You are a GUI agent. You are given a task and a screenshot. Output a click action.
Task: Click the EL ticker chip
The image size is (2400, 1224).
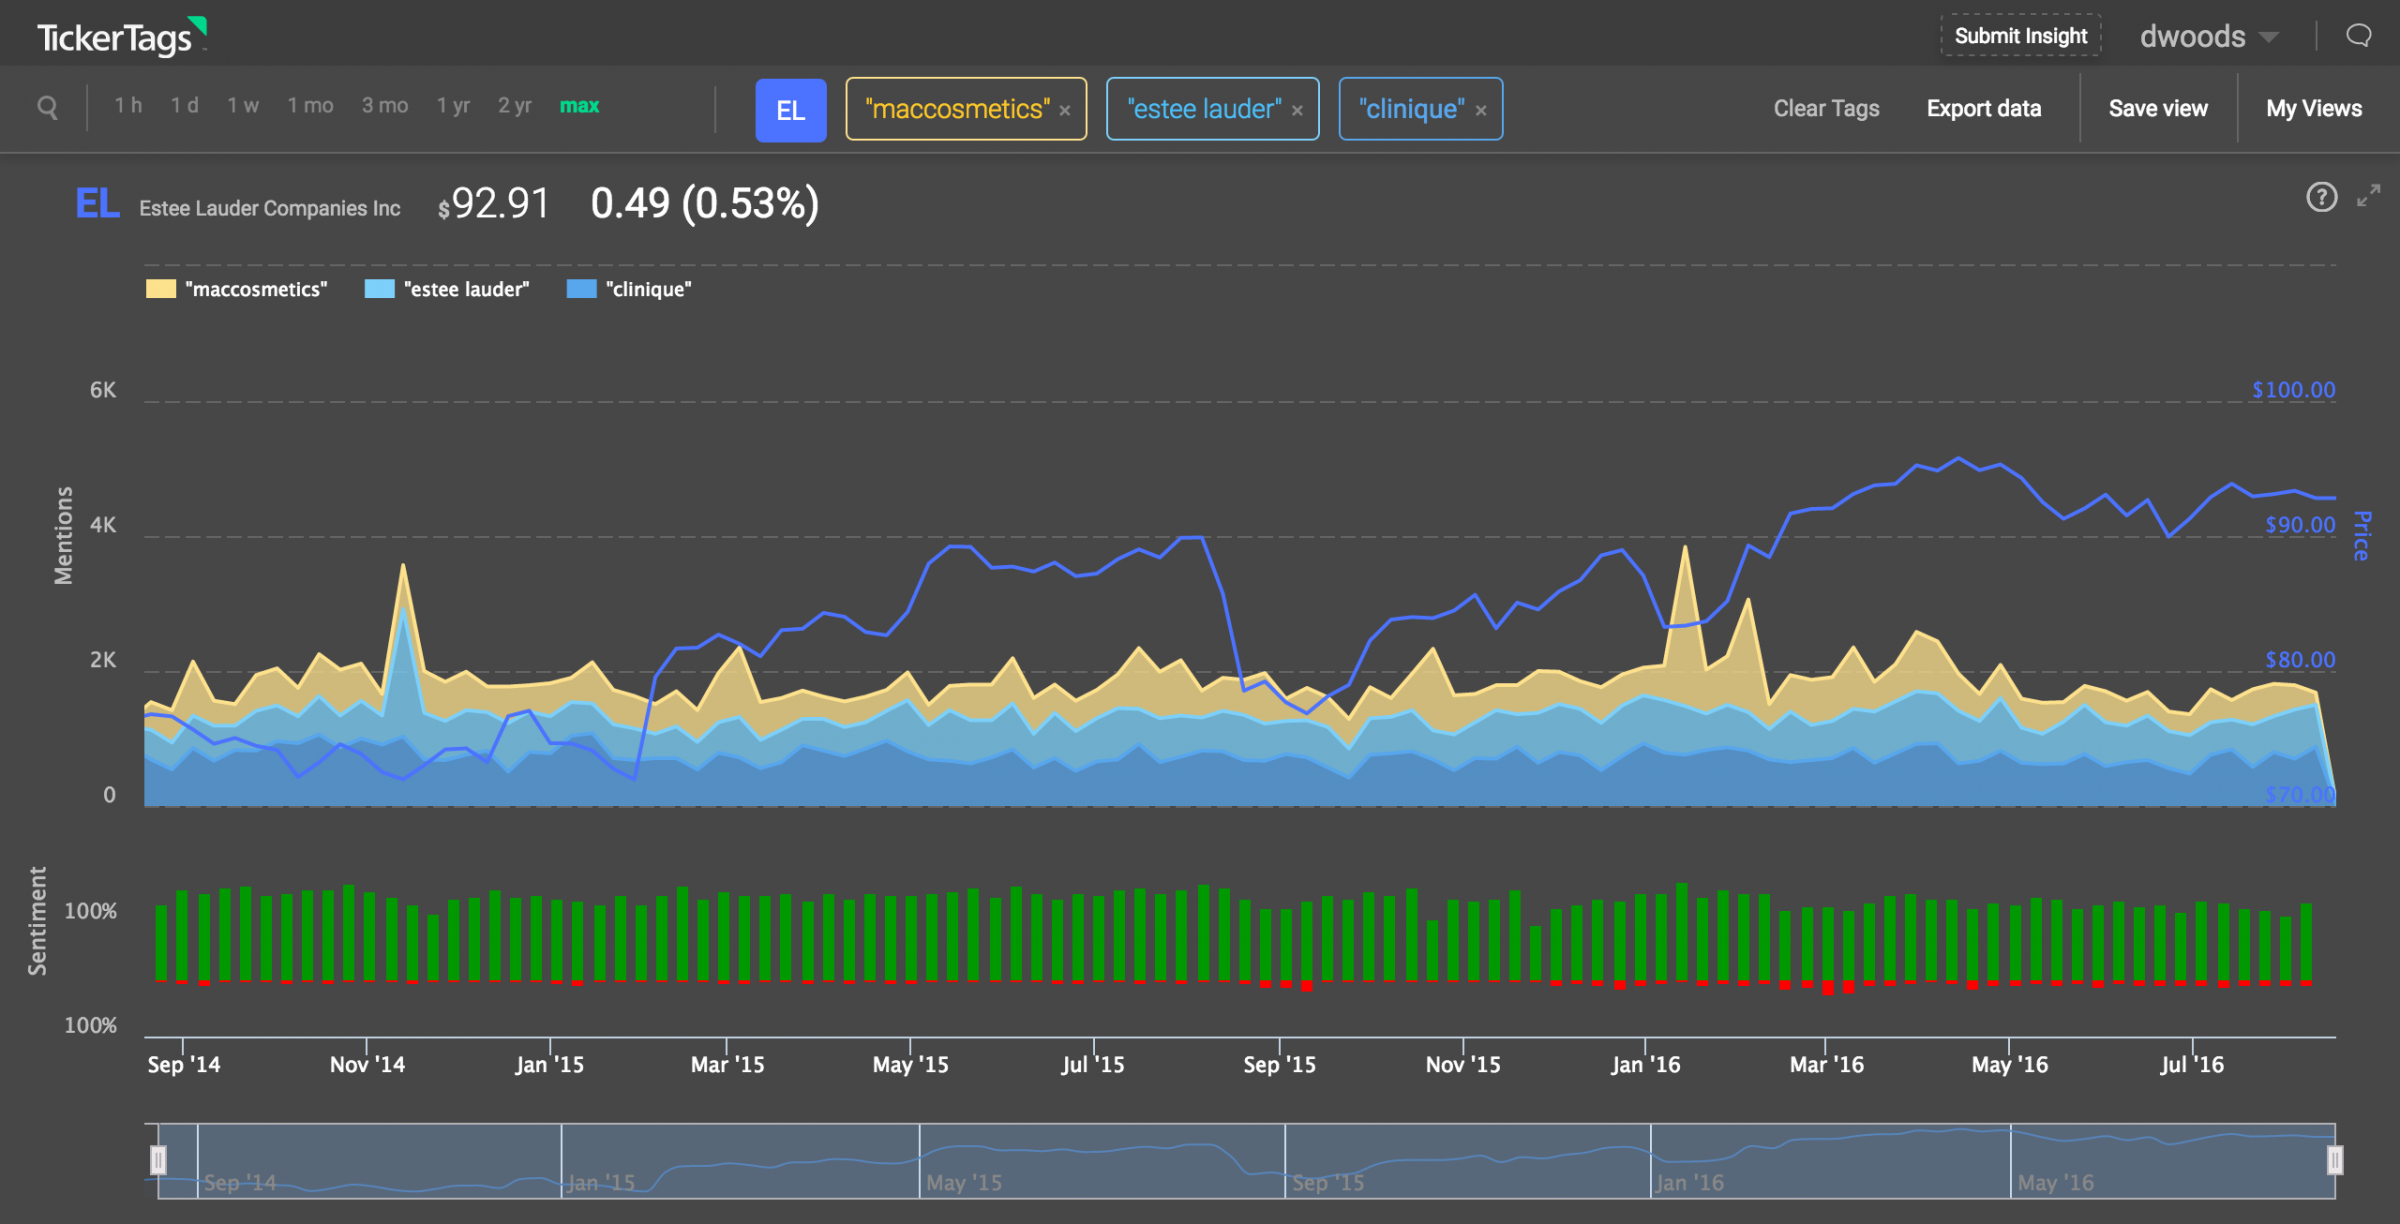click(x=791, y=110)
